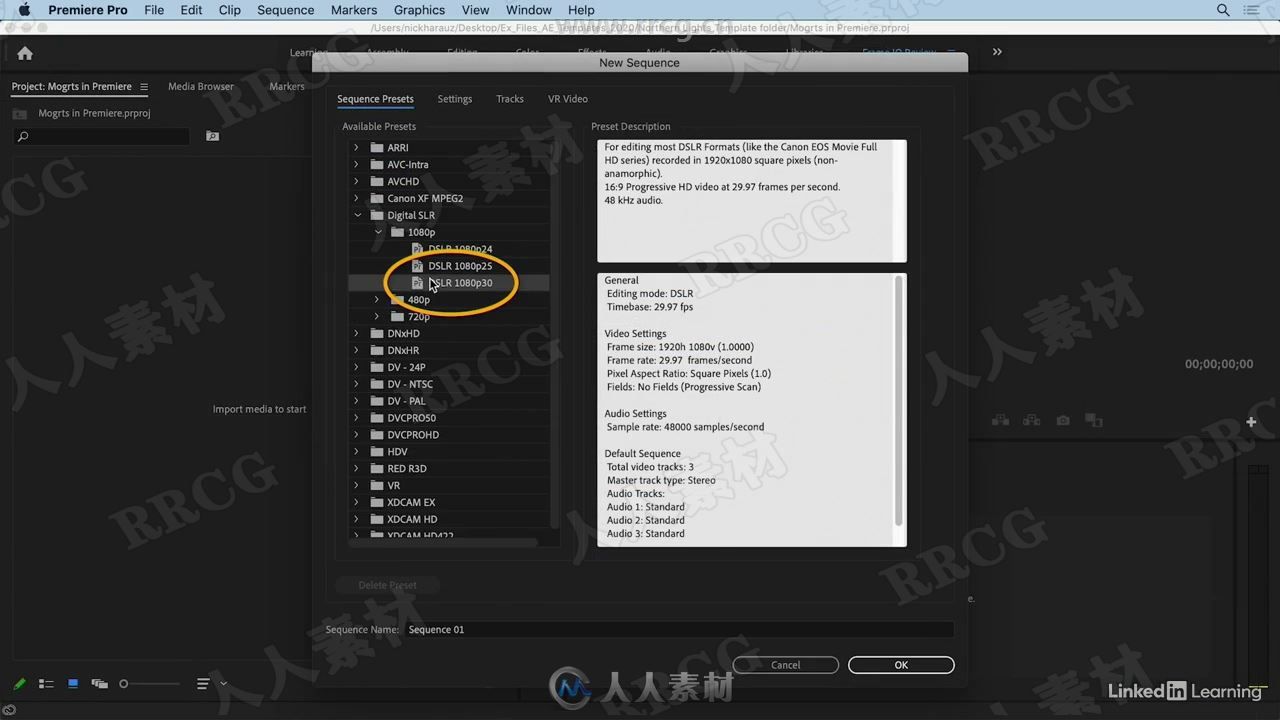Screen dimensions: 1280x720
Task: Expand the HDV preset folder
Action: click(356, 452)
